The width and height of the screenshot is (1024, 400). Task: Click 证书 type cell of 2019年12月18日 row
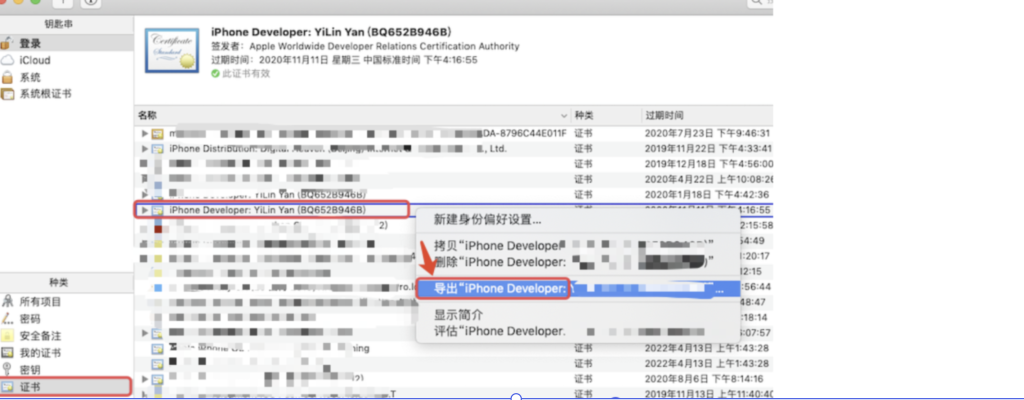coord(583,164)
